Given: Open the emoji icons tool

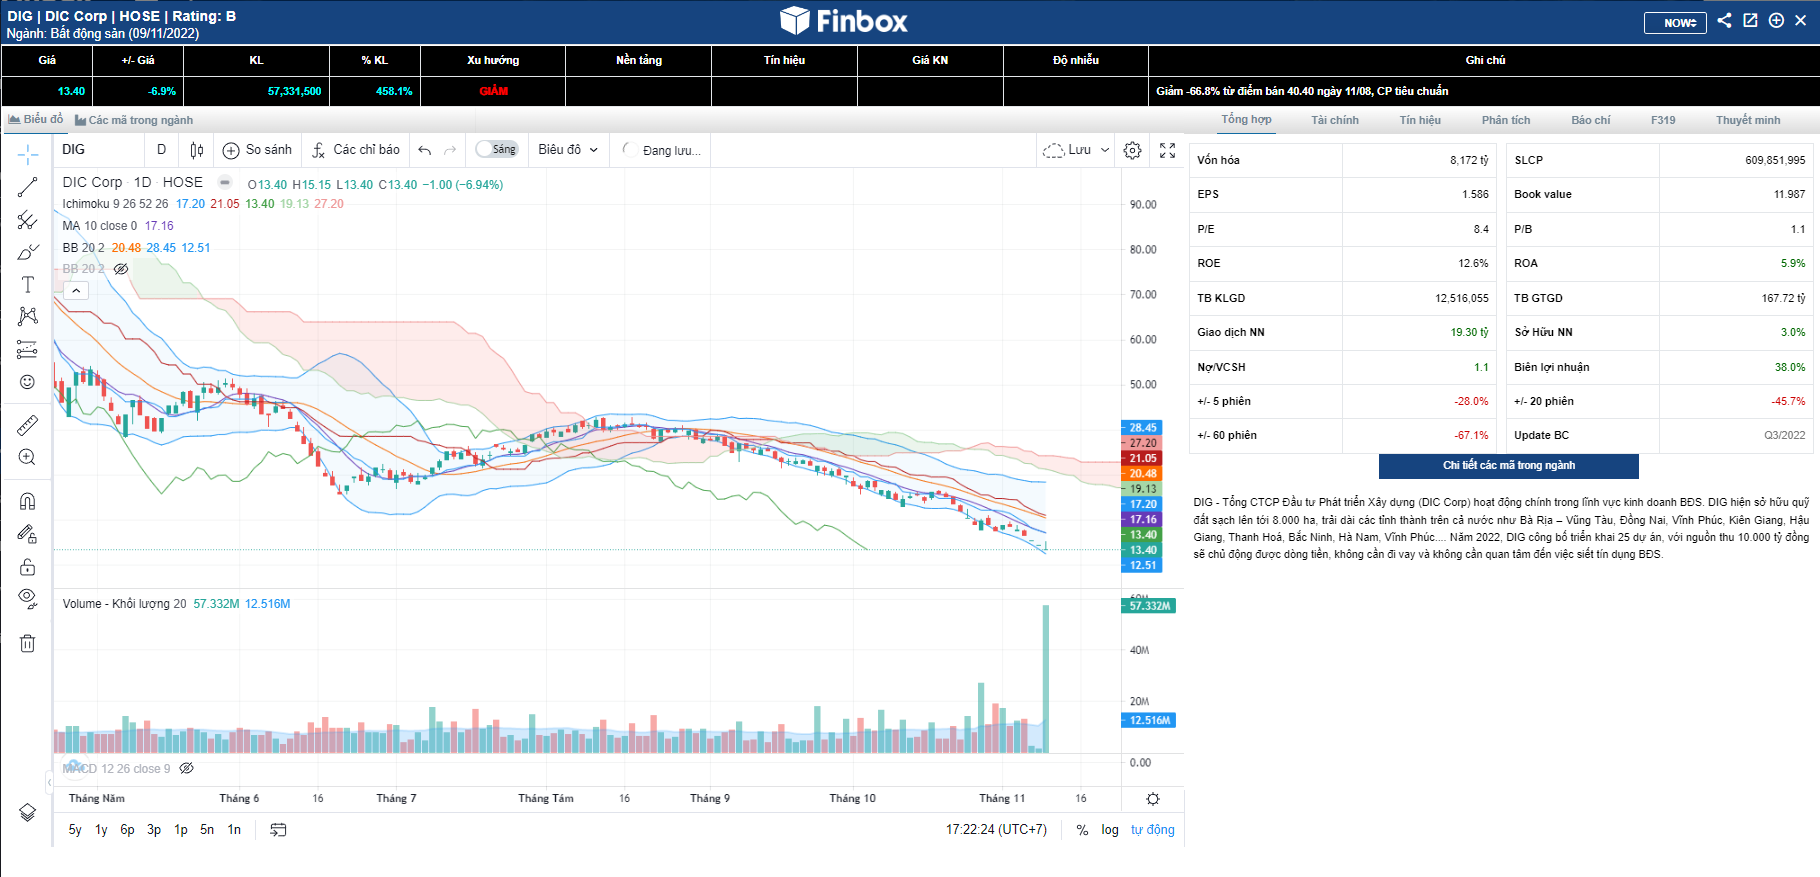Looking at the screenshot, I should [28, 382].
